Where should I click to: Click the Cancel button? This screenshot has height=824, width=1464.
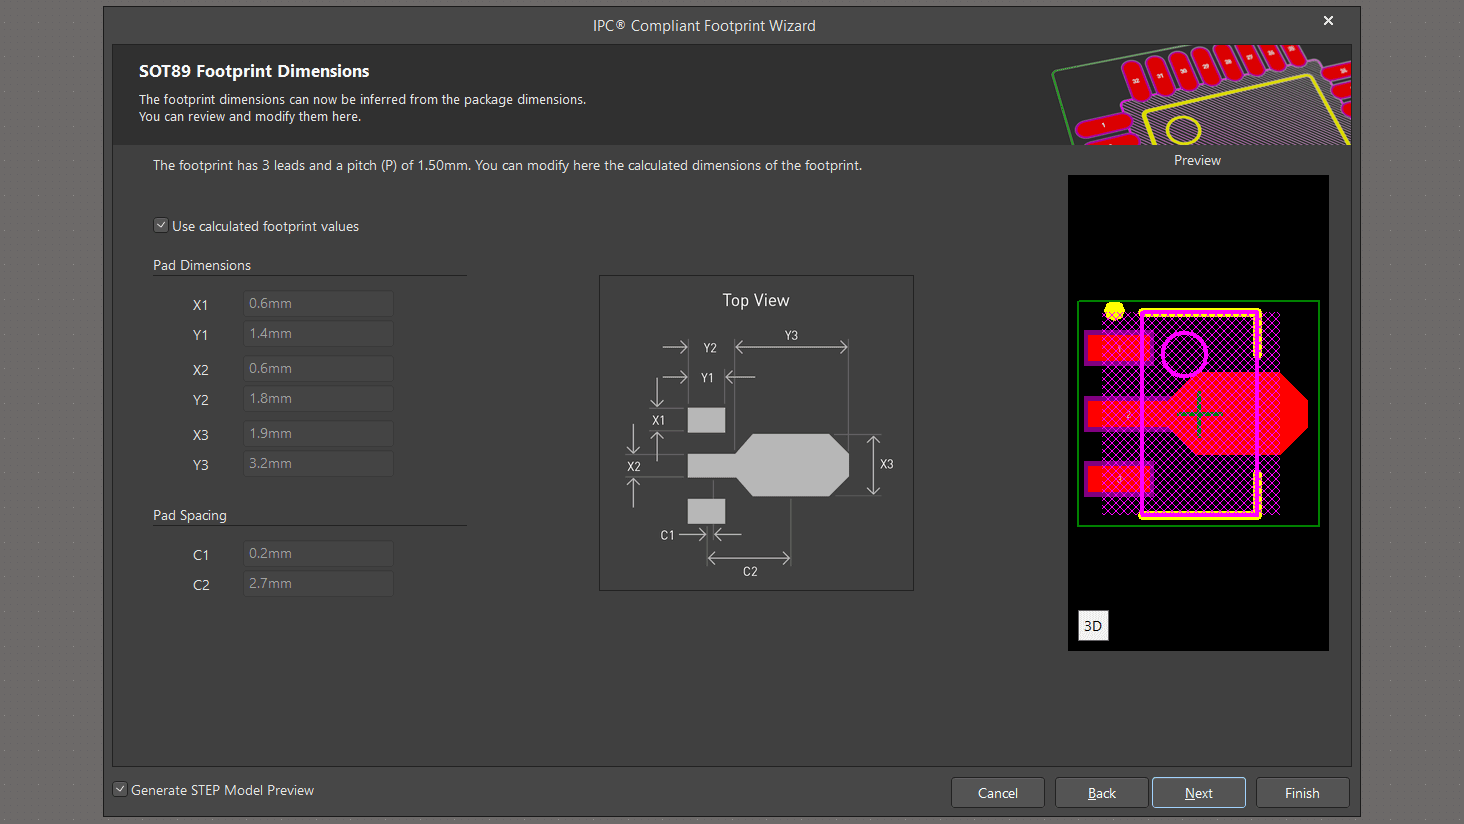tap(997, 793)
